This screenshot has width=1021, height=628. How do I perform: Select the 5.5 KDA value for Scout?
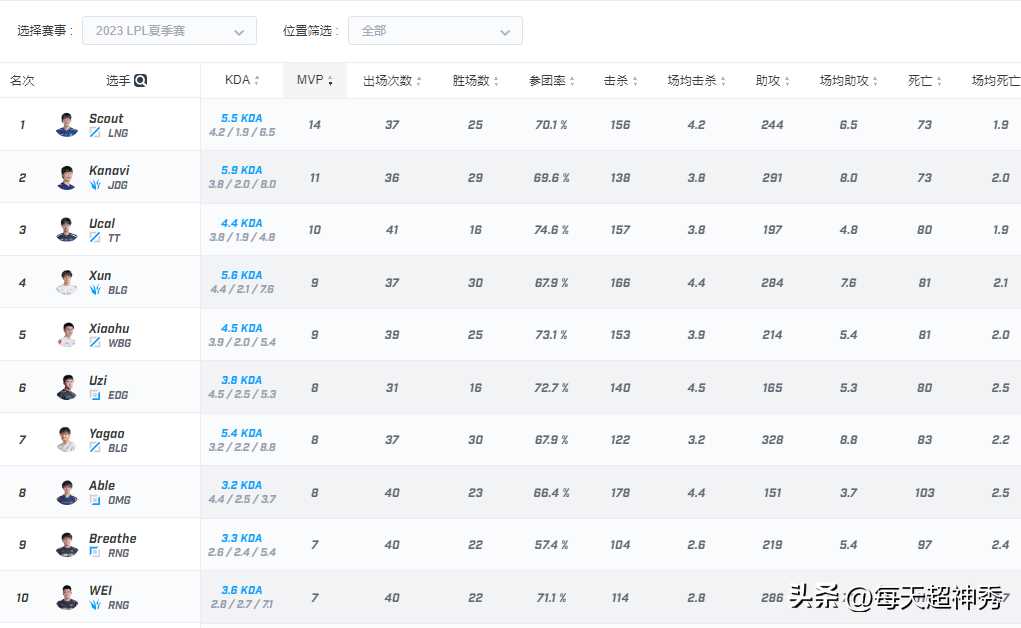point(242,118)
